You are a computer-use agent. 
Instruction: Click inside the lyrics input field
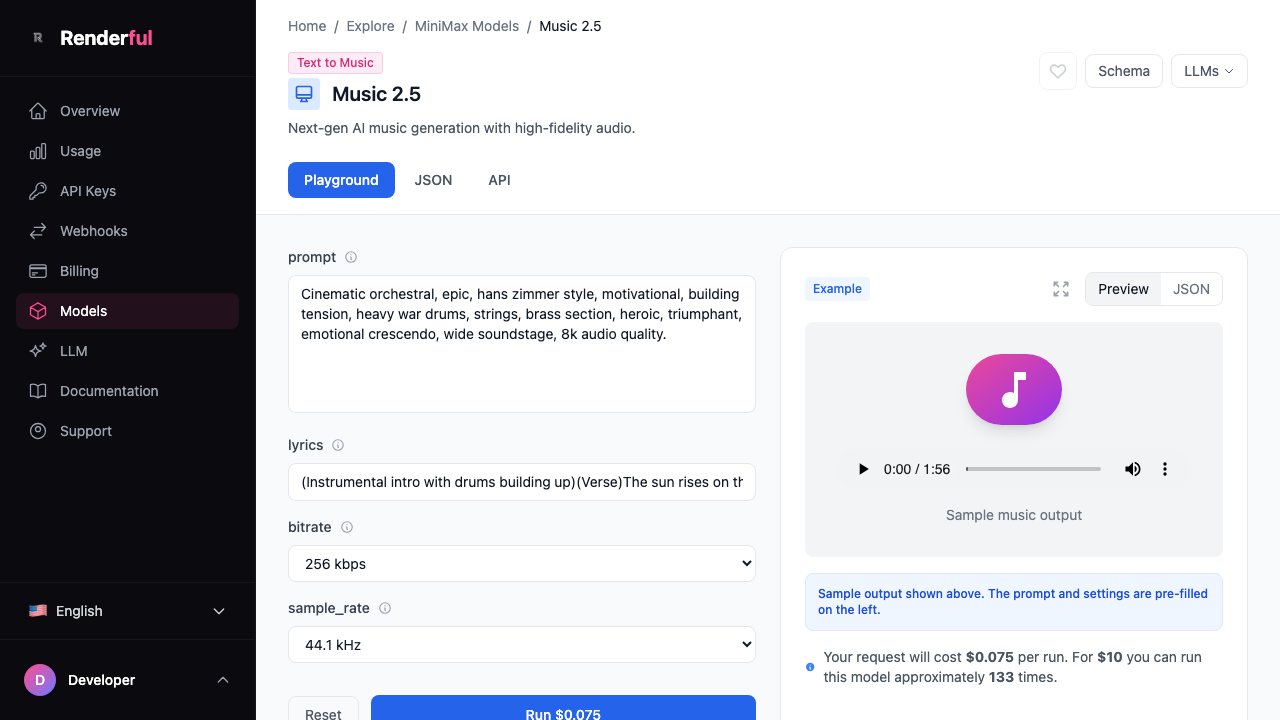tap(521, 482)
